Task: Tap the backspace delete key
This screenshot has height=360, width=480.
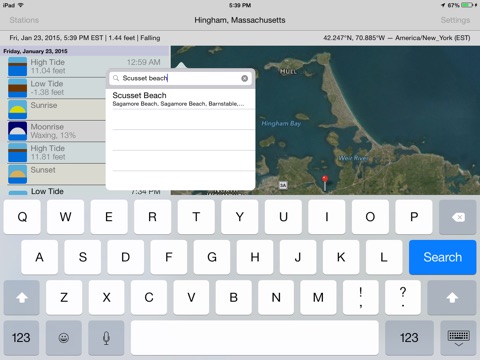Action: tap(458, 217)
